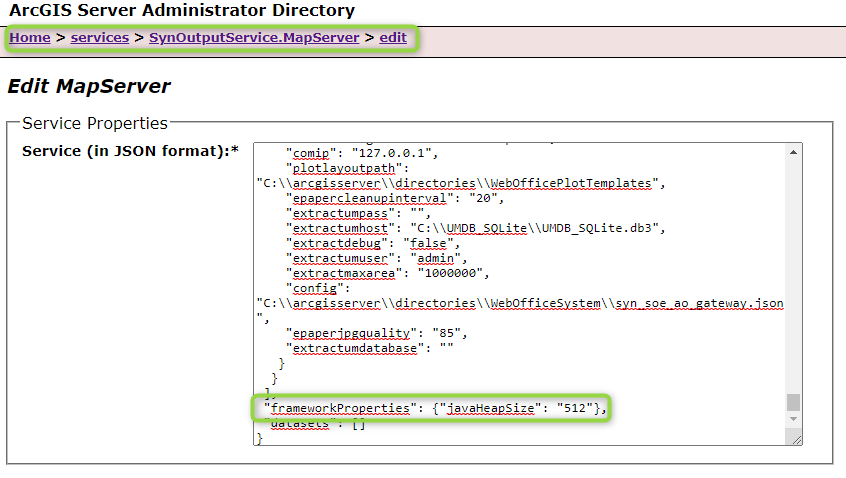Click the "frameworkProperties" key in JSON

338,408
